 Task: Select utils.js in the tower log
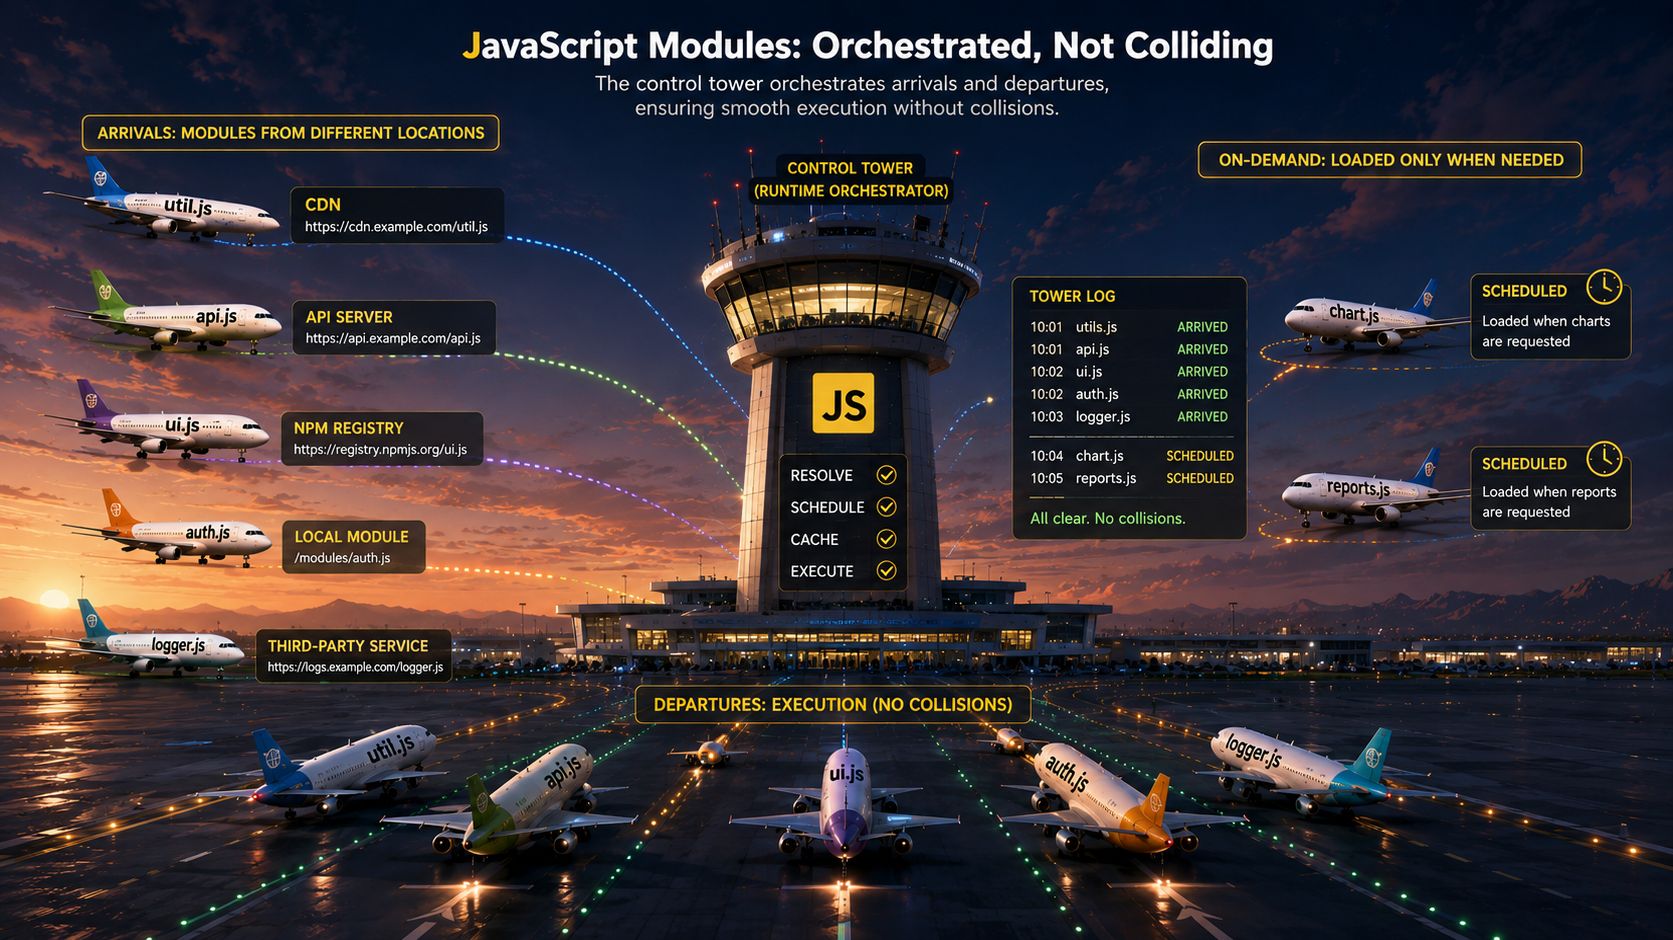(1096, 327)
